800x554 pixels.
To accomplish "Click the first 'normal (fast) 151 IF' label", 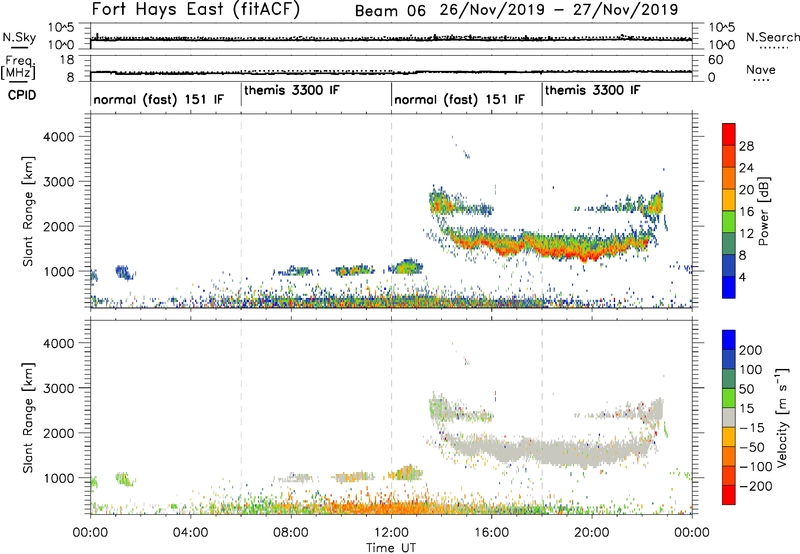I will pos(159,99).
